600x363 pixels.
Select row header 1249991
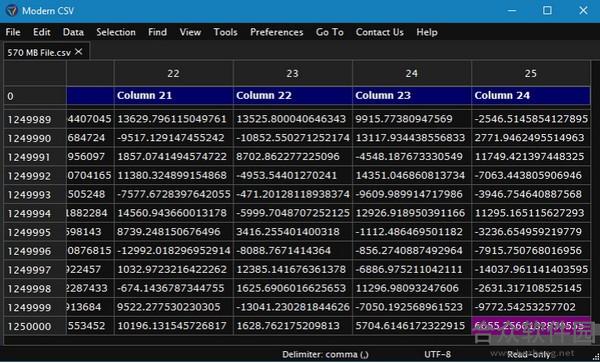[x=35, y=157]
